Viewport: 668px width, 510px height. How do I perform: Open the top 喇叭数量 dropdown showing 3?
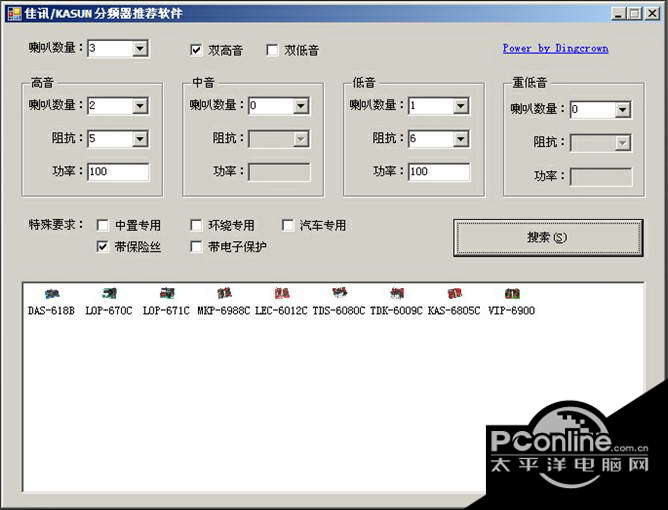tap(140, 48)
